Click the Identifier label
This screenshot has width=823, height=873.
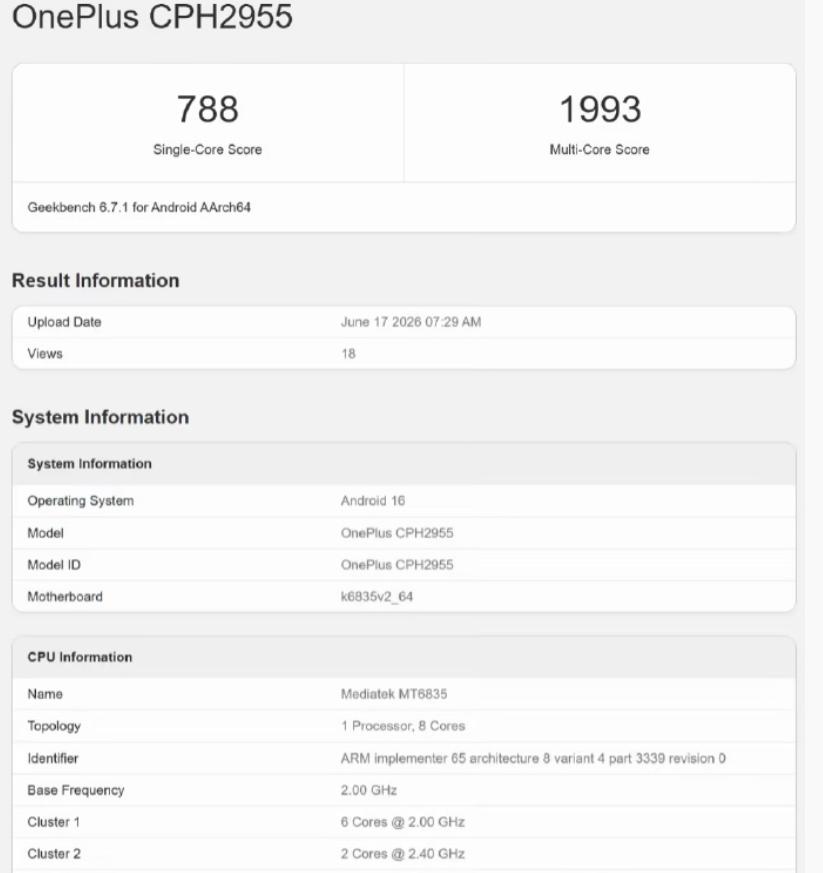[x=53, y=758]
